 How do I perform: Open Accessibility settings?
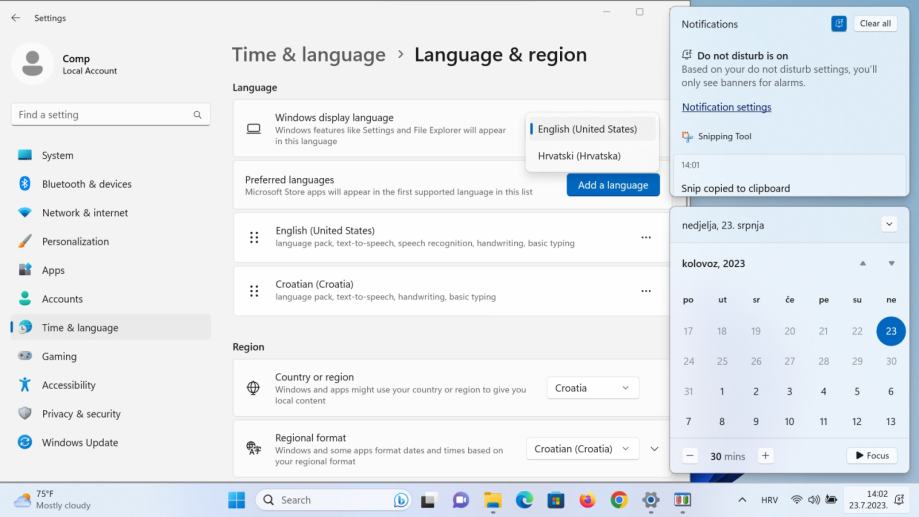(x=111, y=385)
